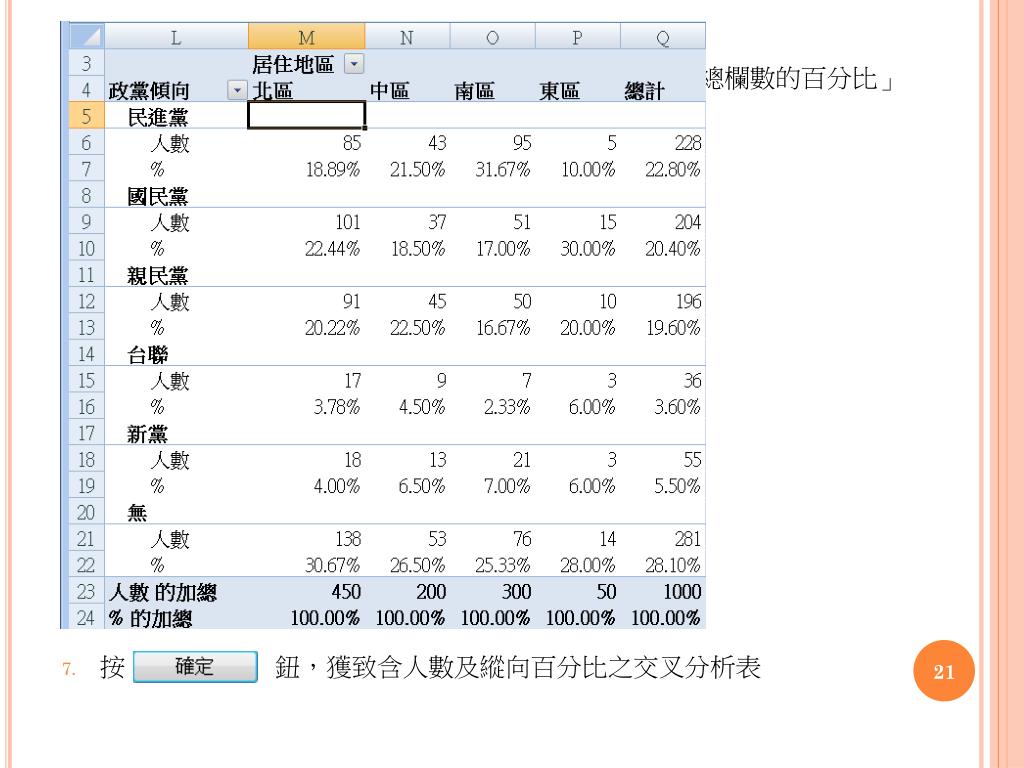Image resolution: width=1024 pixels, height=768 pixels.
Task: Click the 總計 column label
Action: tap(645, 90)
